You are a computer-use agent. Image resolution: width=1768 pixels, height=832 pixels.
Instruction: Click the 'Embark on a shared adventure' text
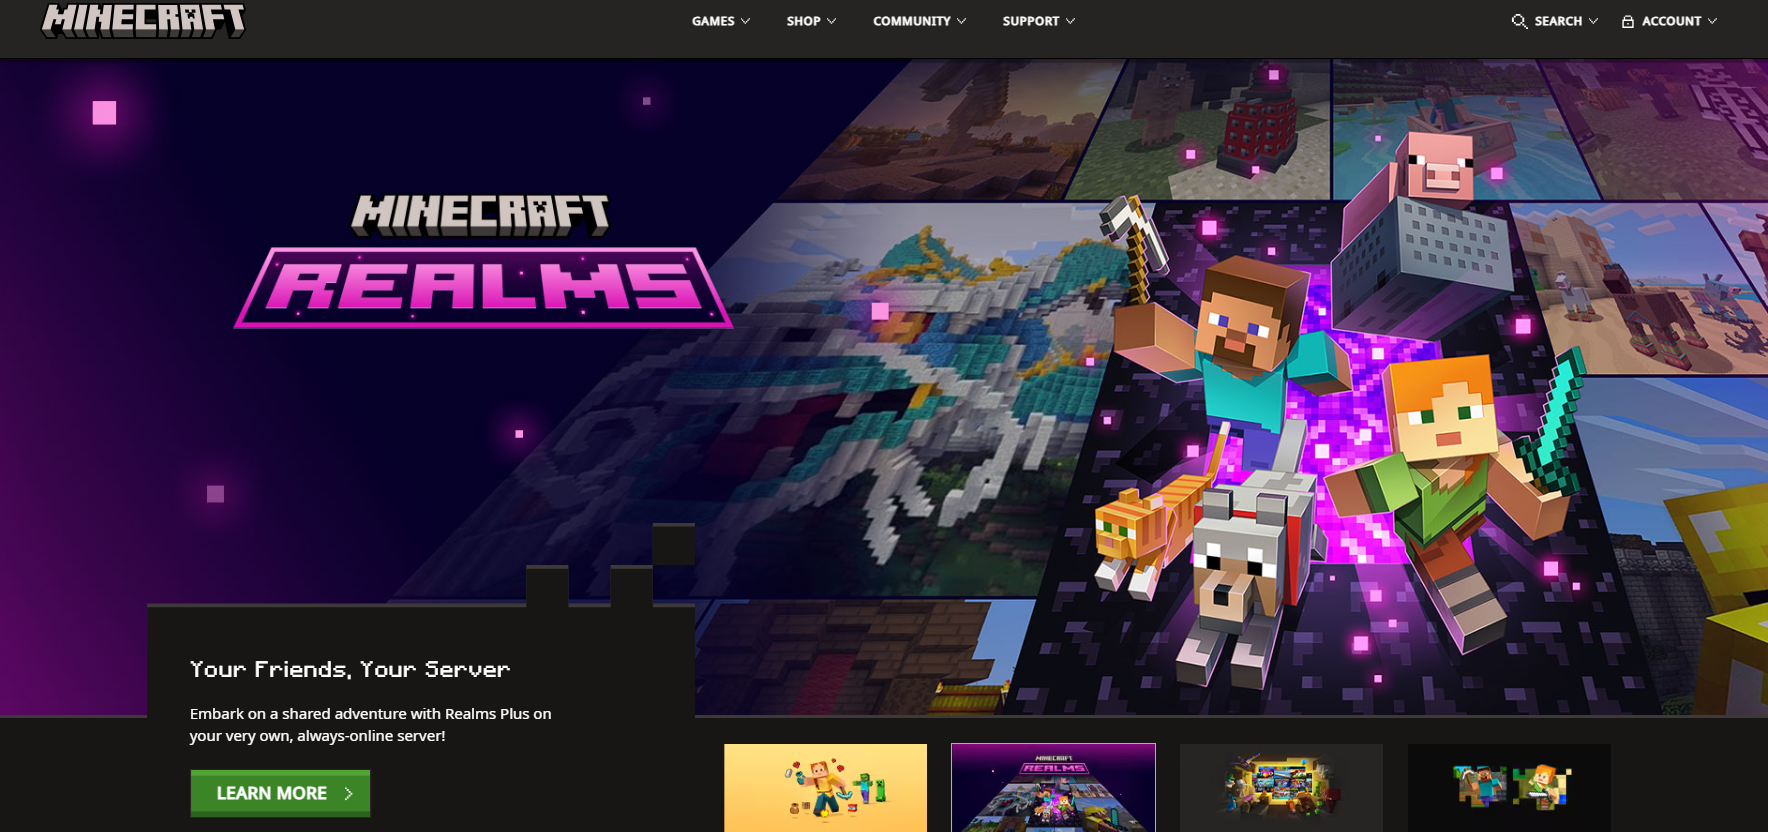[370, 725]
